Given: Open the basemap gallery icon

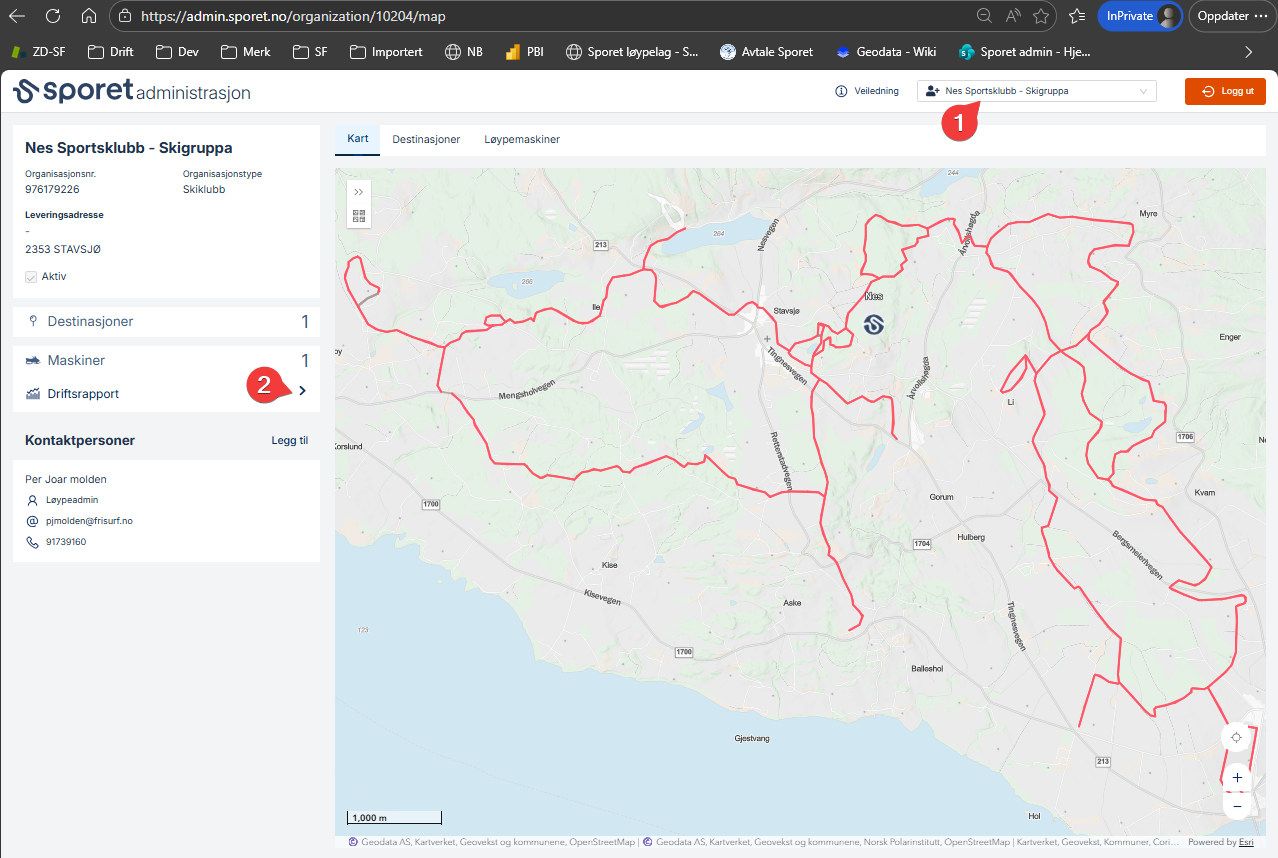Looking at the screenshot, I should (x=359, y=215).
